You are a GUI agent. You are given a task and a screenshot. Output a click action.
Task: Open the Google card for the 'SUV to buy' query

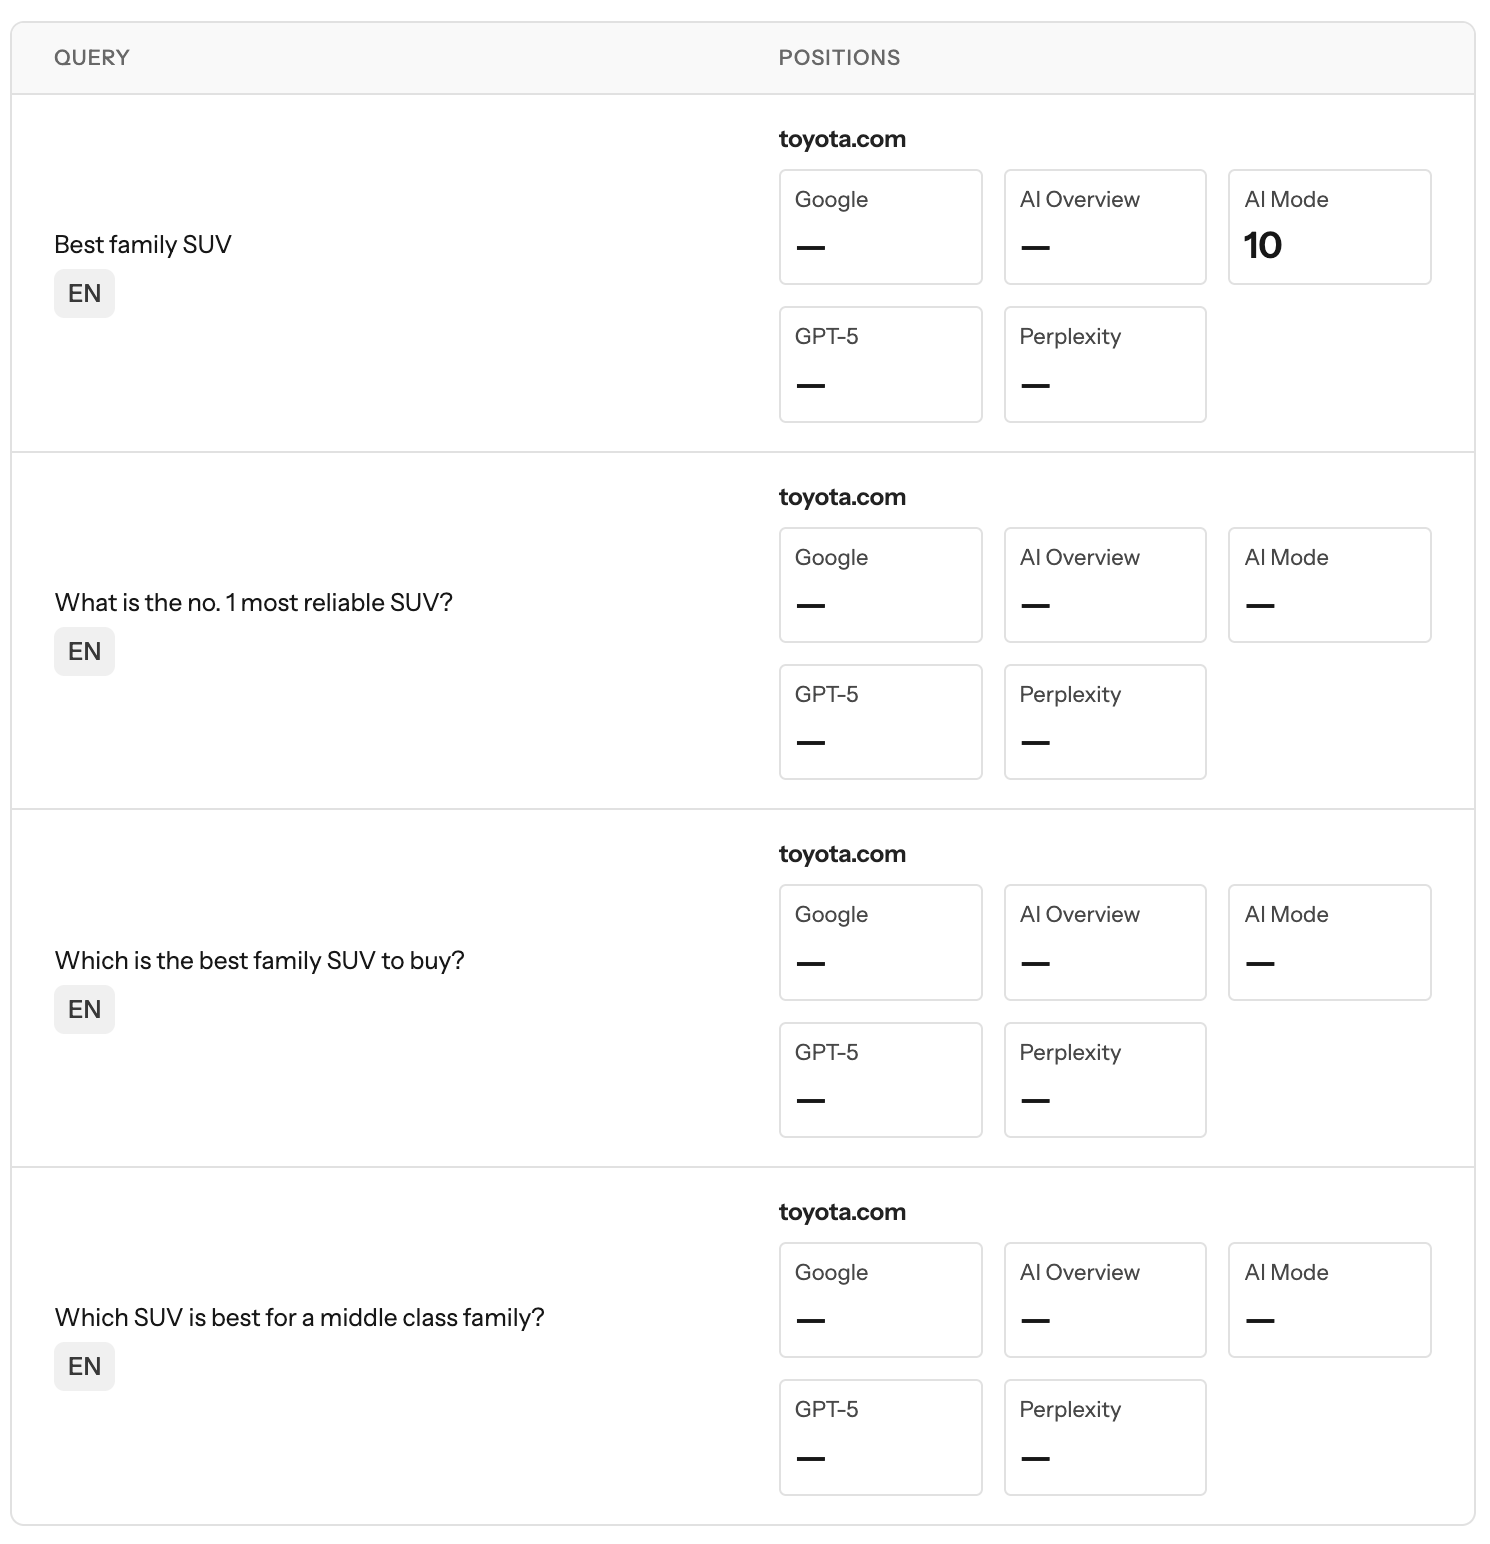click(880, 942)
